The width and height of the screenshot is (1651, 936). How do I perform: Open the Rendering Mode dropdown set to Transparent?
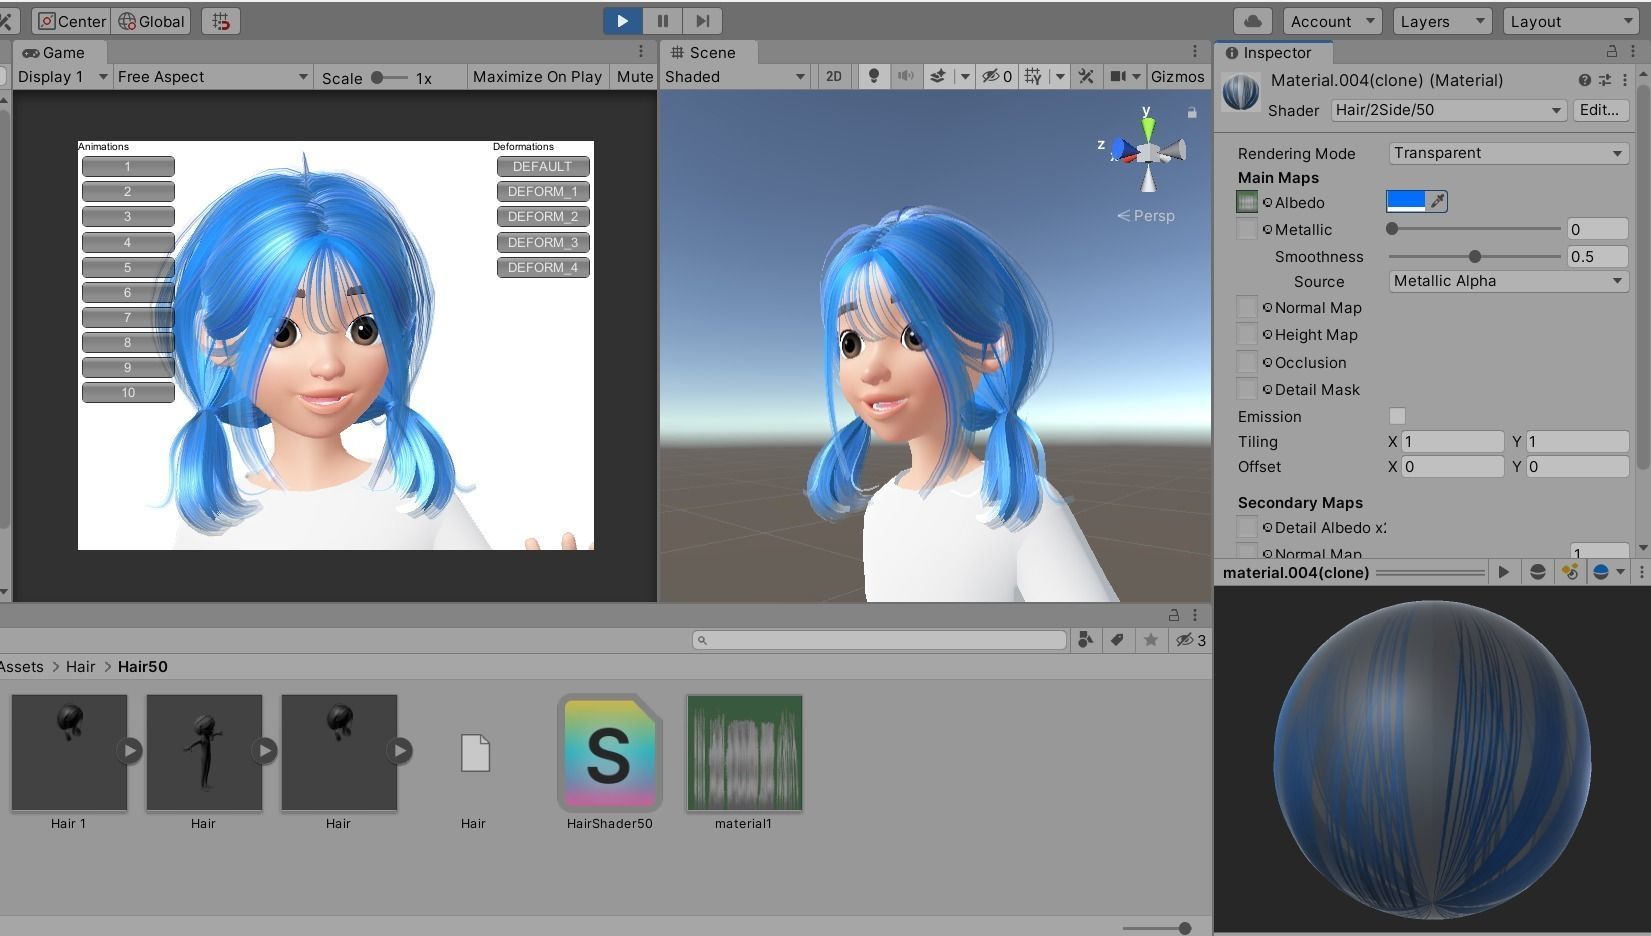coord(1506,153)
